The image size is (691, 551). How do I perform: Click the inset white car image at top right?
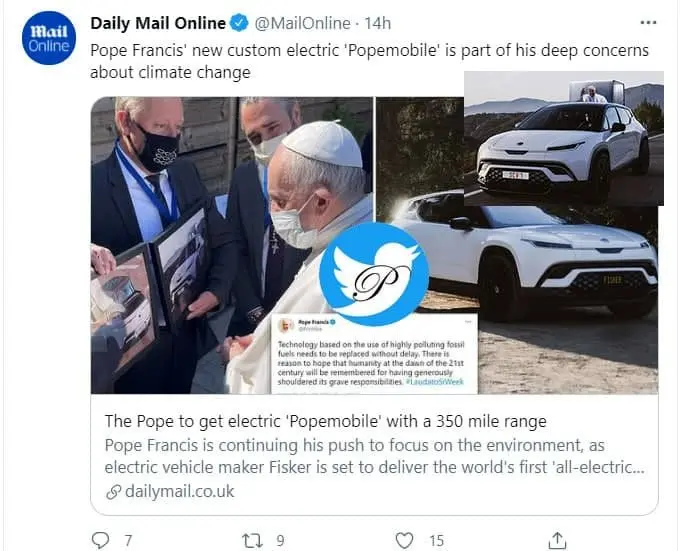(x=563, y=140)
